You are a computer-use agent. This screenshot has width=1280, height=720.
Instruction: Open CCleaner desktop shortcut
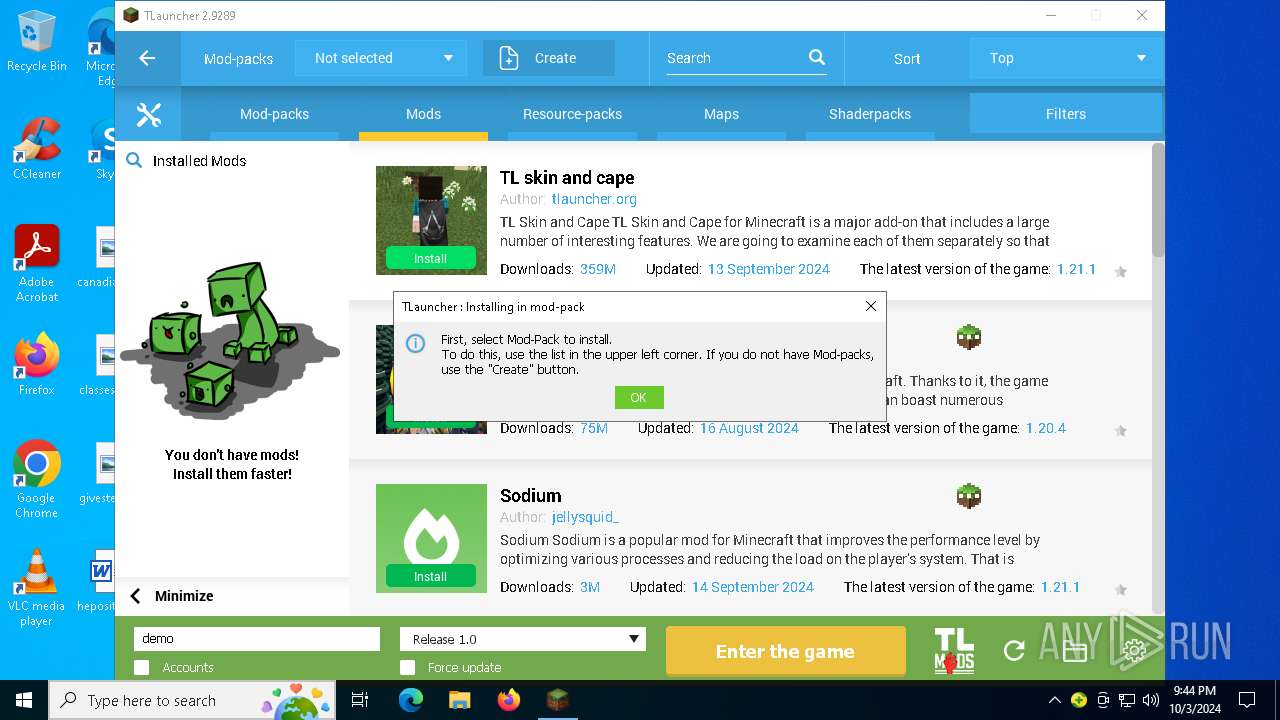(x=36, y=148)
